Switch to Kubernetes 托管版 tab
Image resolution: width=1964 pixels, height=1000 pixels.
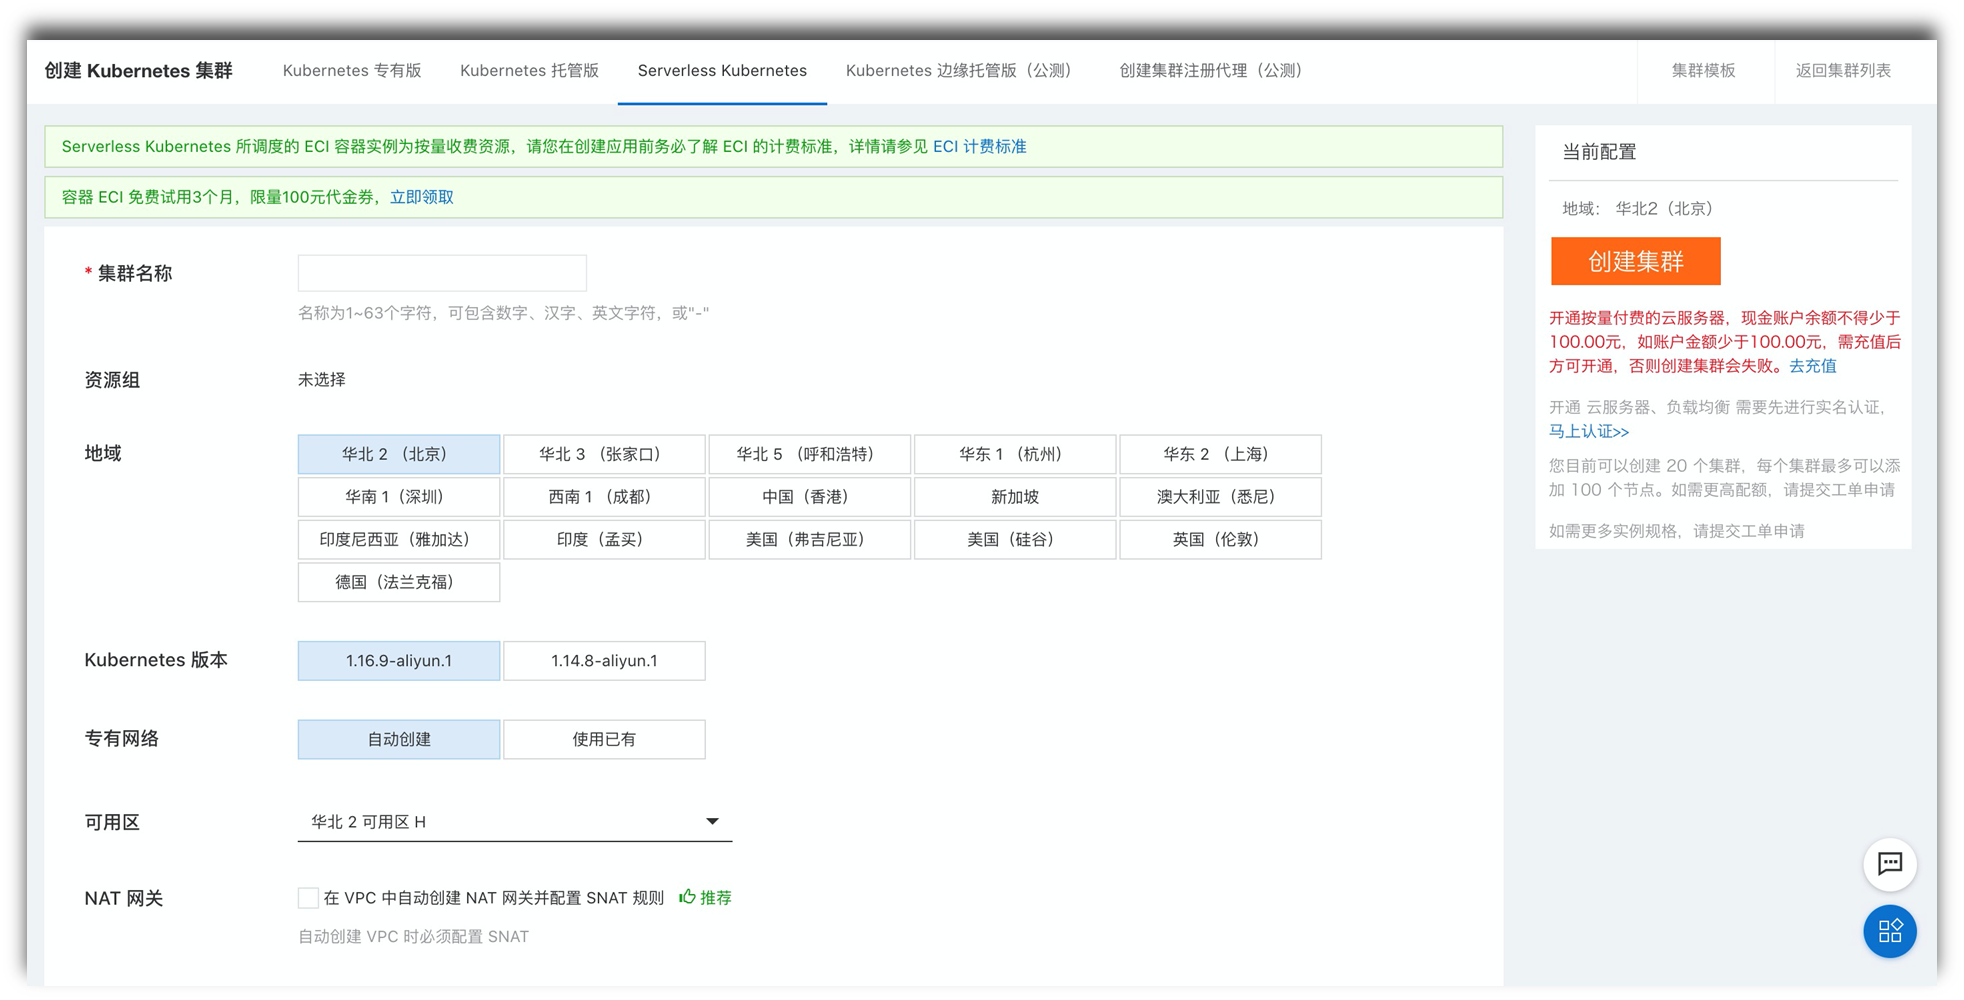click(x=529, y=71)
